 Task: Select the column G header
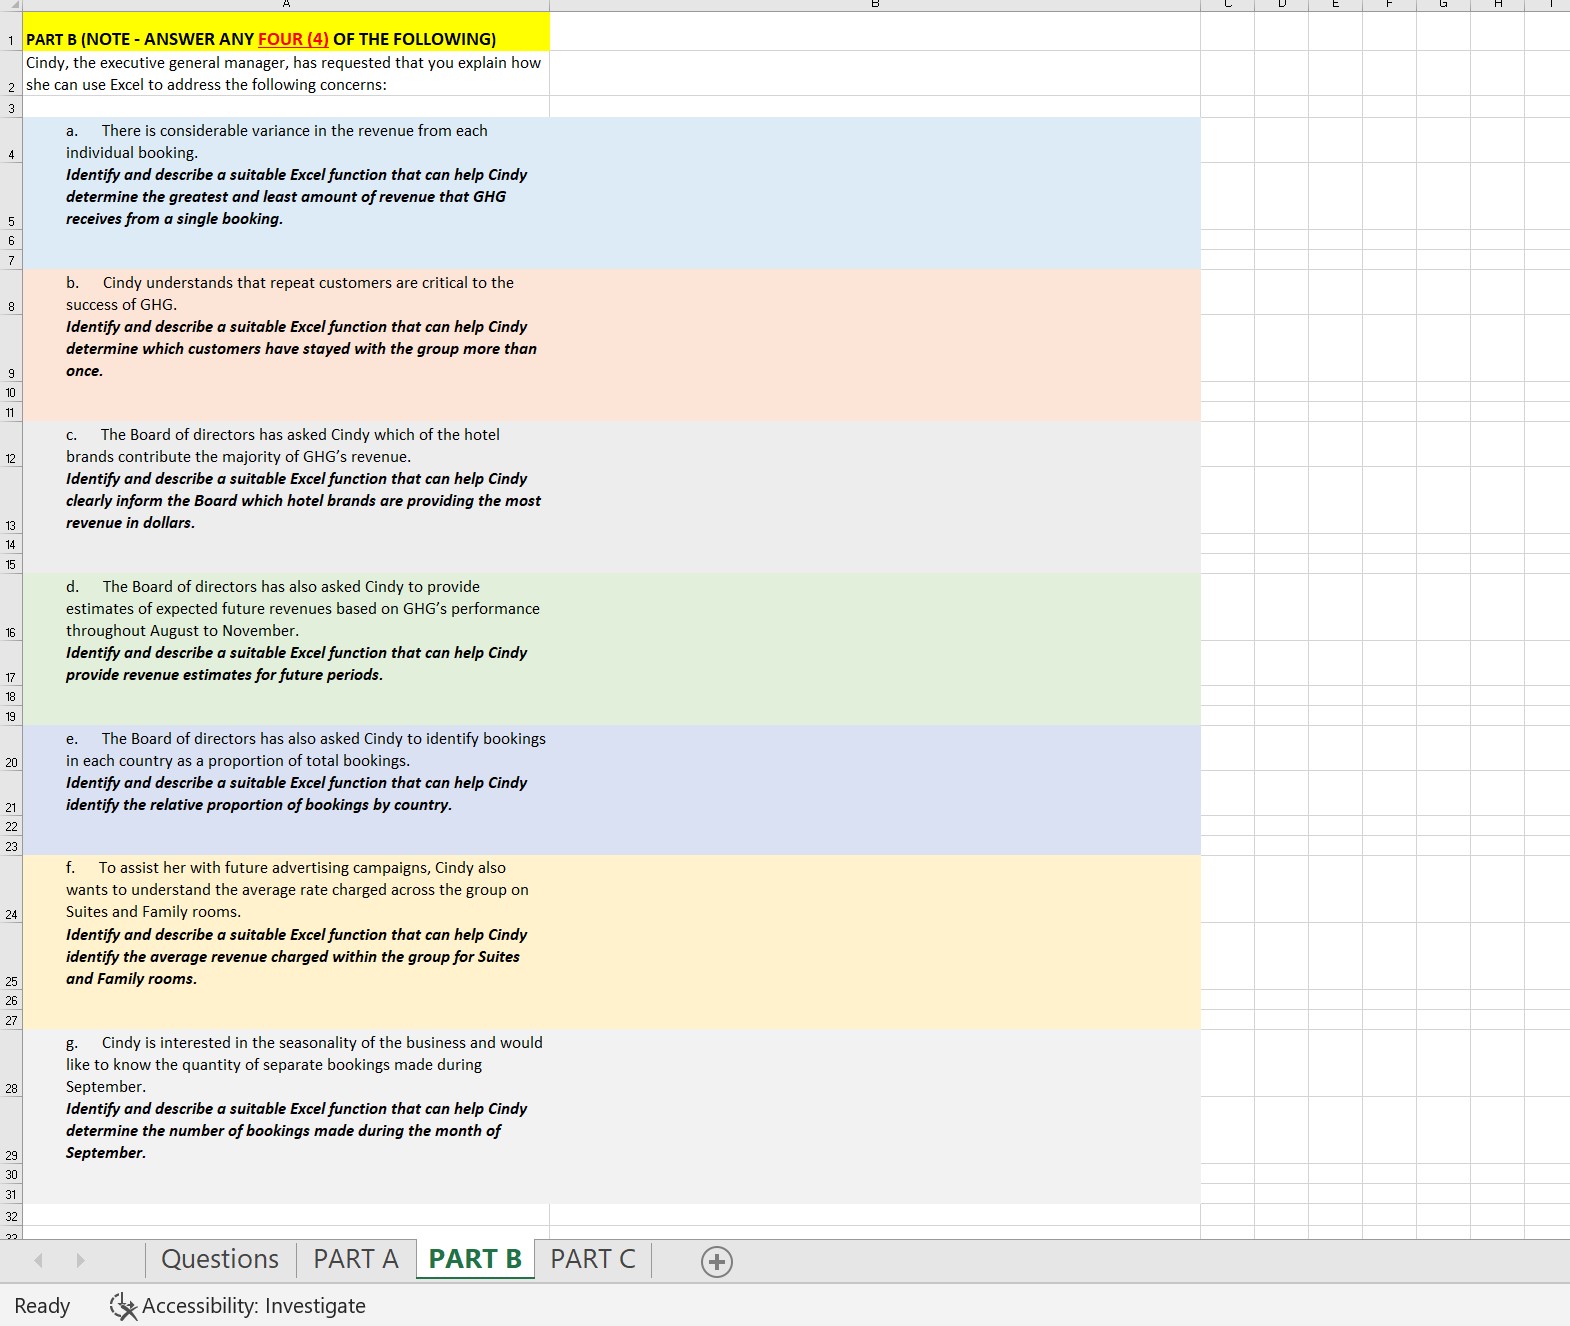click(x=1443, y=5)
